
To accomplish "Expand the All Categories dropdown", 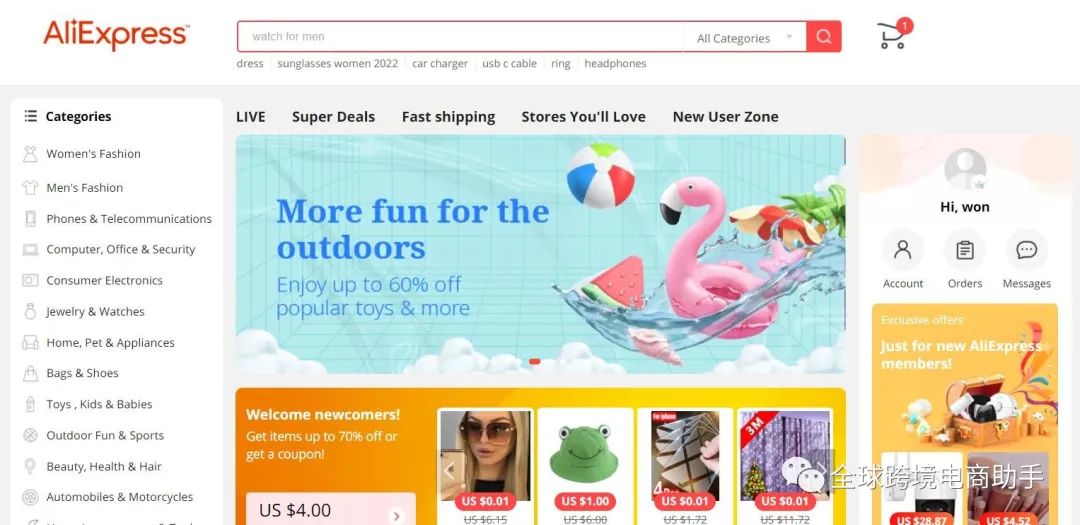I will [745, 38].
